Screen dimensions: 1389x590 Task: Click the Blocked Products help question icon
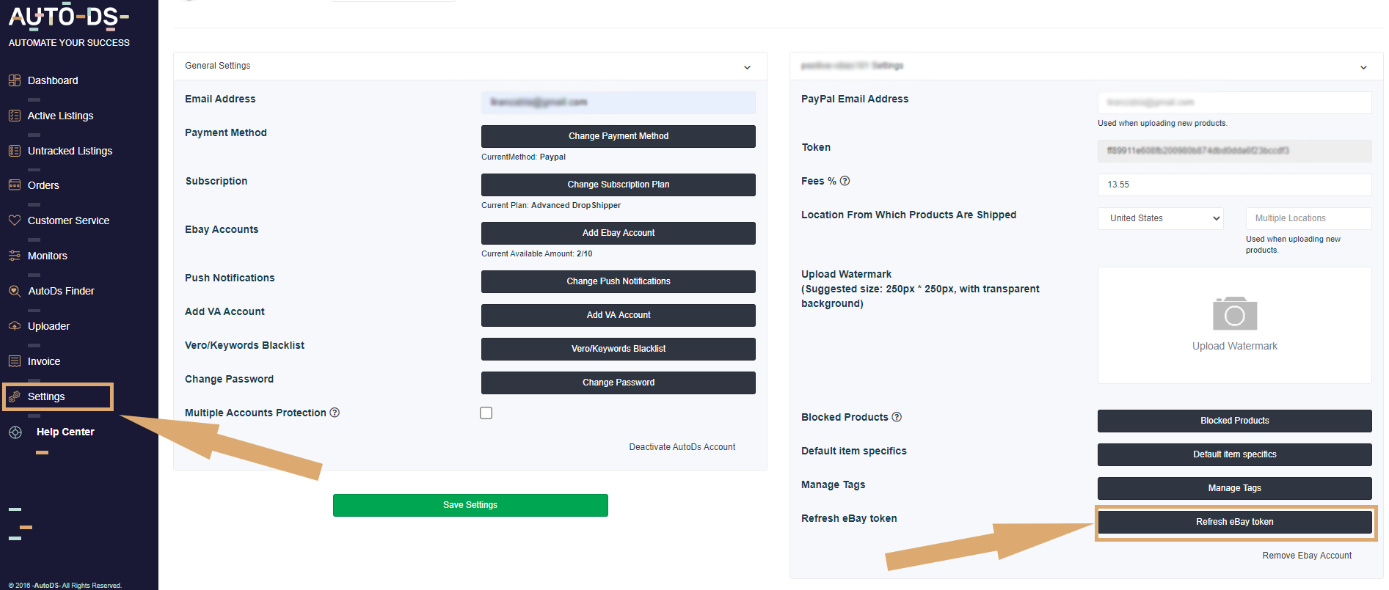click(897, 417)
